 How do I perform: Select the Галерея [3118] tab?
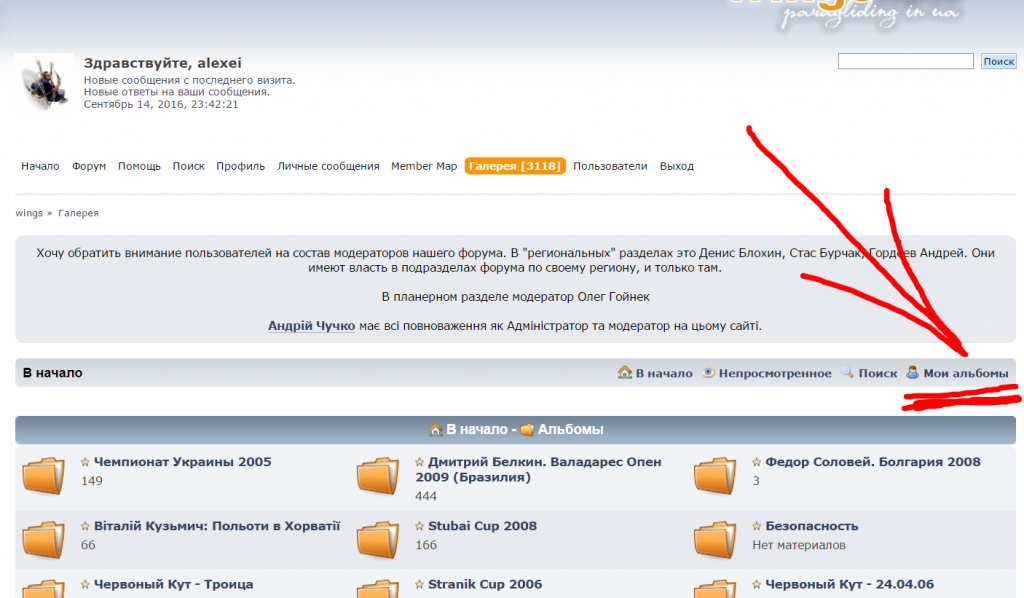(x=515, y=166)
